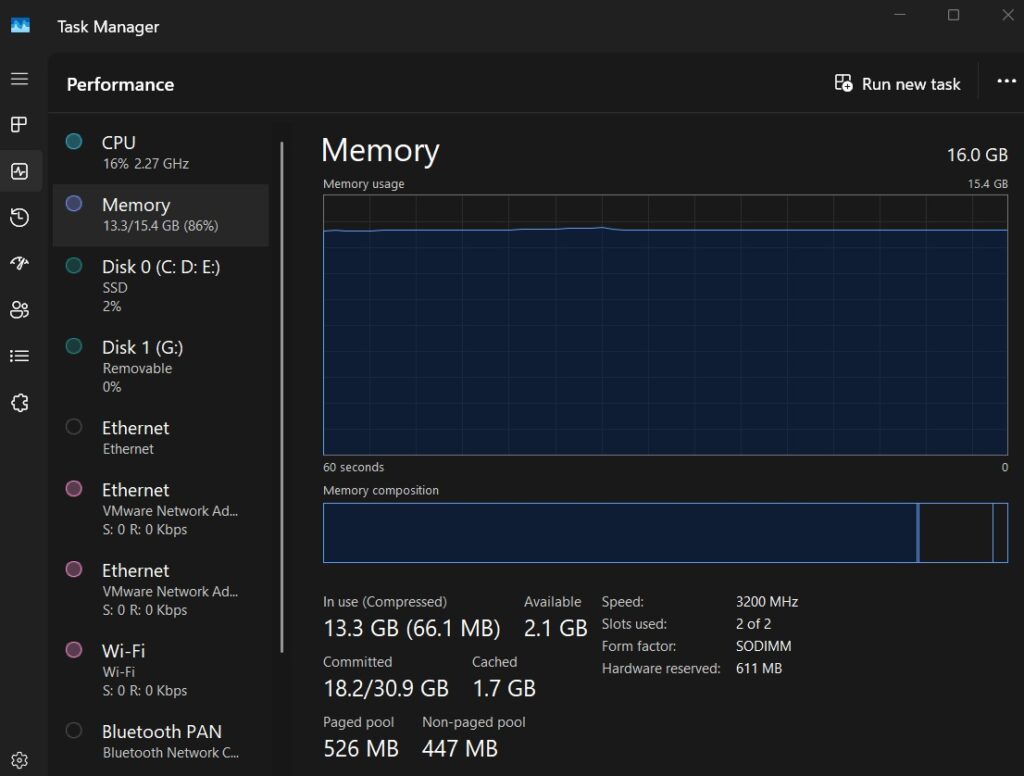
Task: Select the Startup apps icon
Action: click(19, 263)
